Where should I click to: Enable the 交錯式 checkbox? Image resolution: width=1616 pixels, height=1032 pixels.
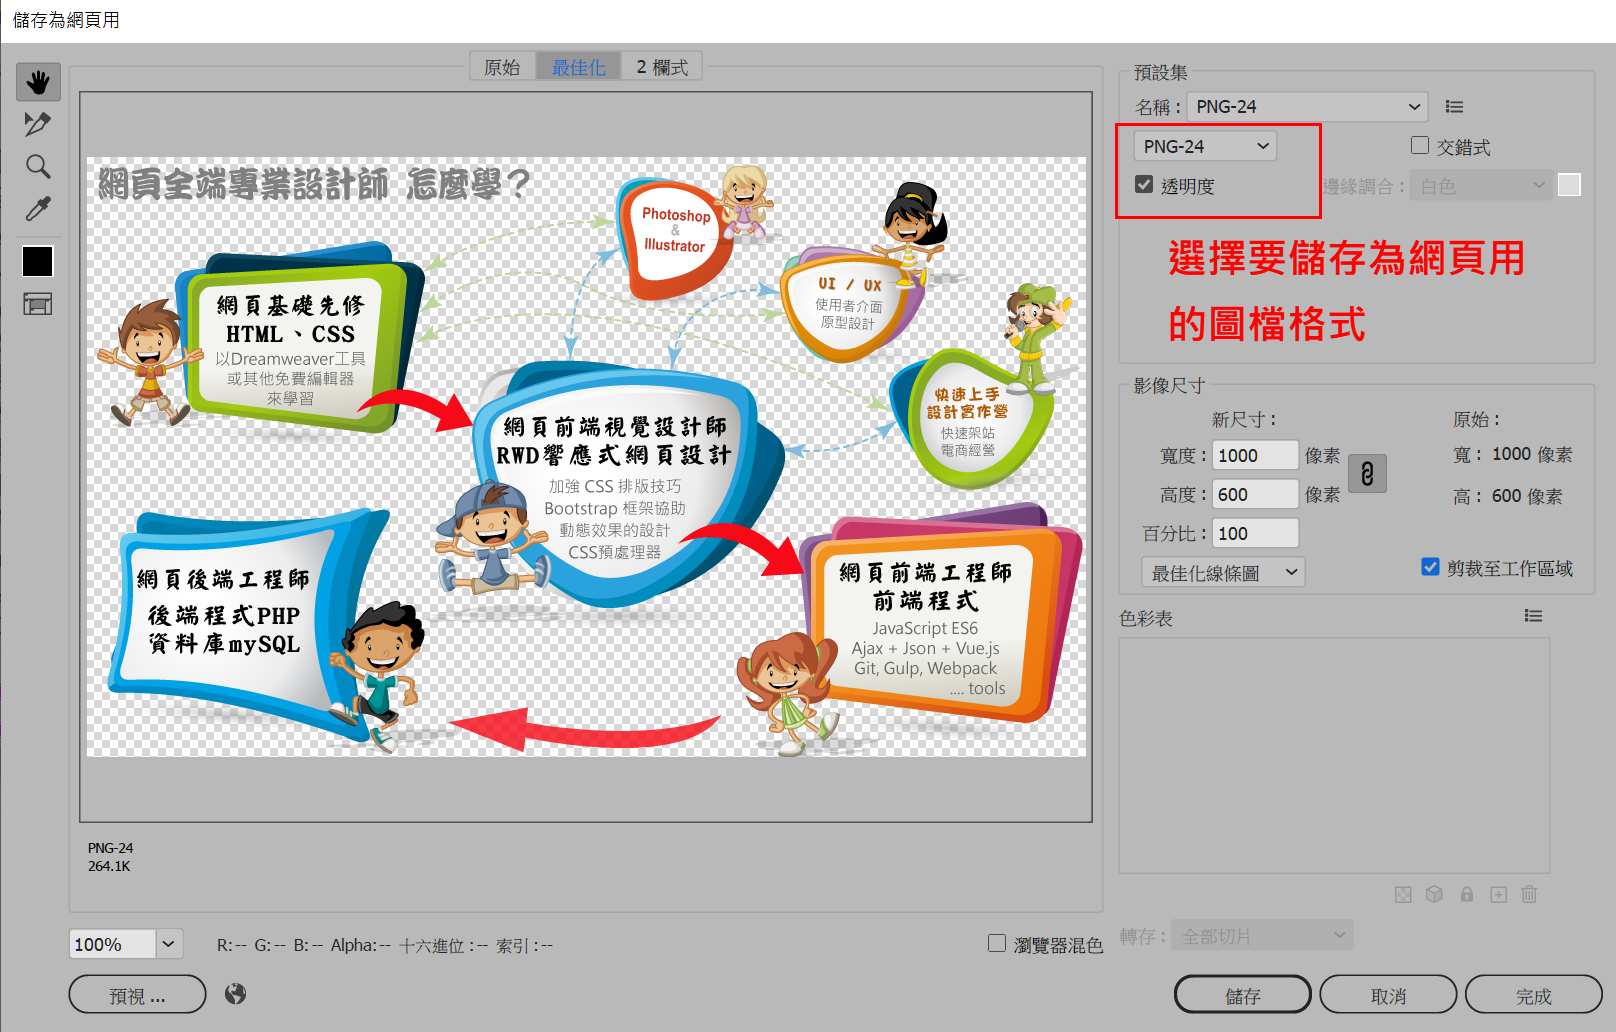point(1420,146)
